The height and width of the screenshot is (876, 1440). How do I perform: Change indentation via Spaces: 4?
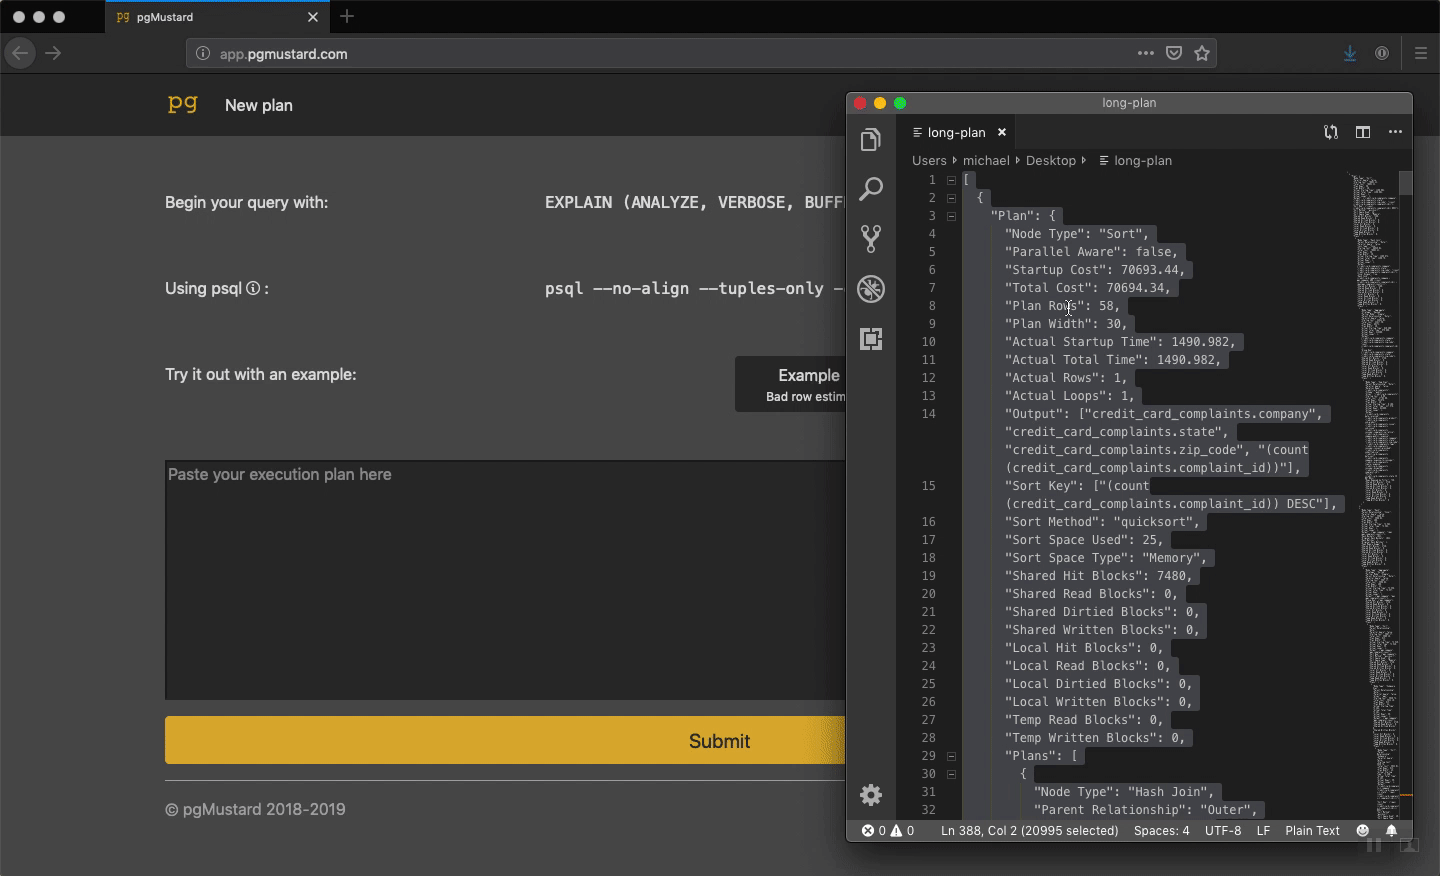1162,831
